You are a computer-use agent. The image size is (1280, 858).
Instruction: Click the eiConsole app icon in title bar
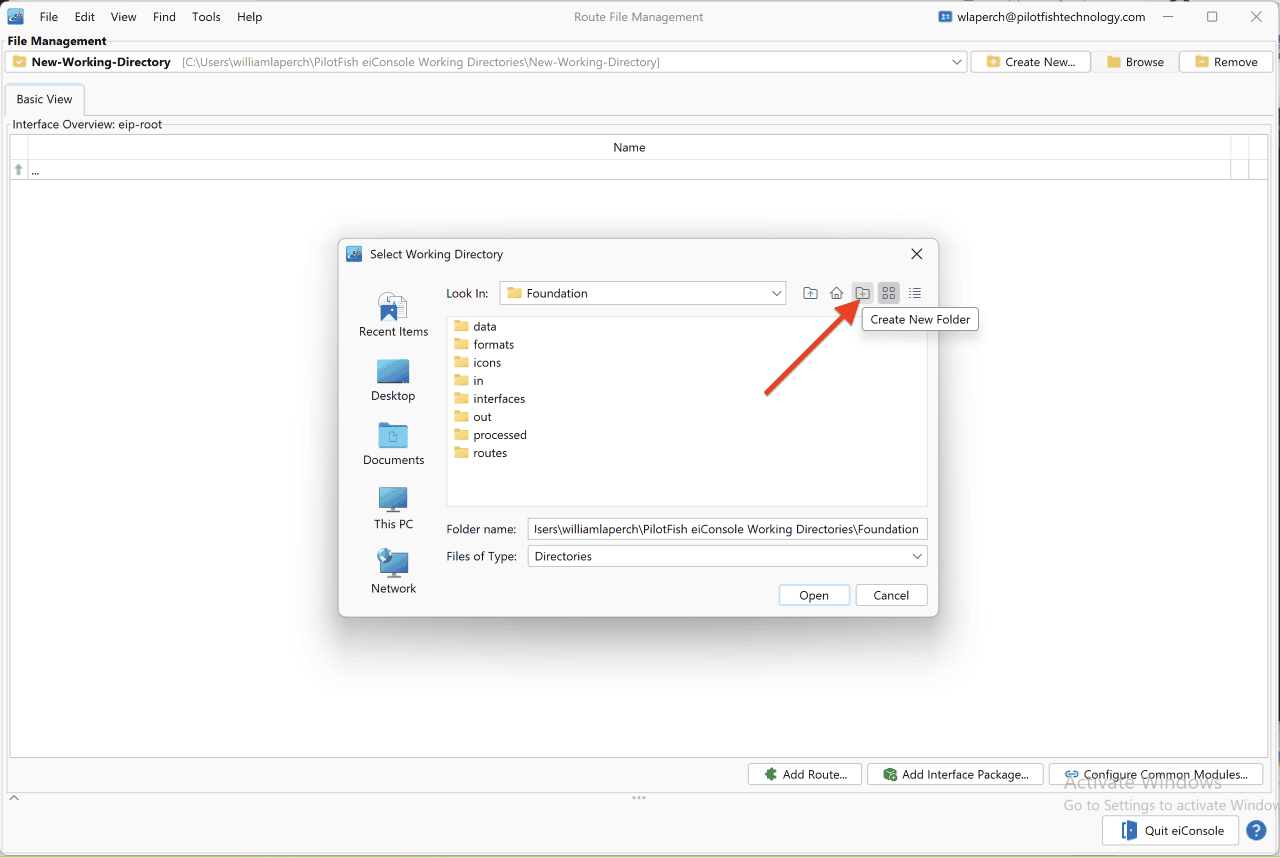pos(16,17)
